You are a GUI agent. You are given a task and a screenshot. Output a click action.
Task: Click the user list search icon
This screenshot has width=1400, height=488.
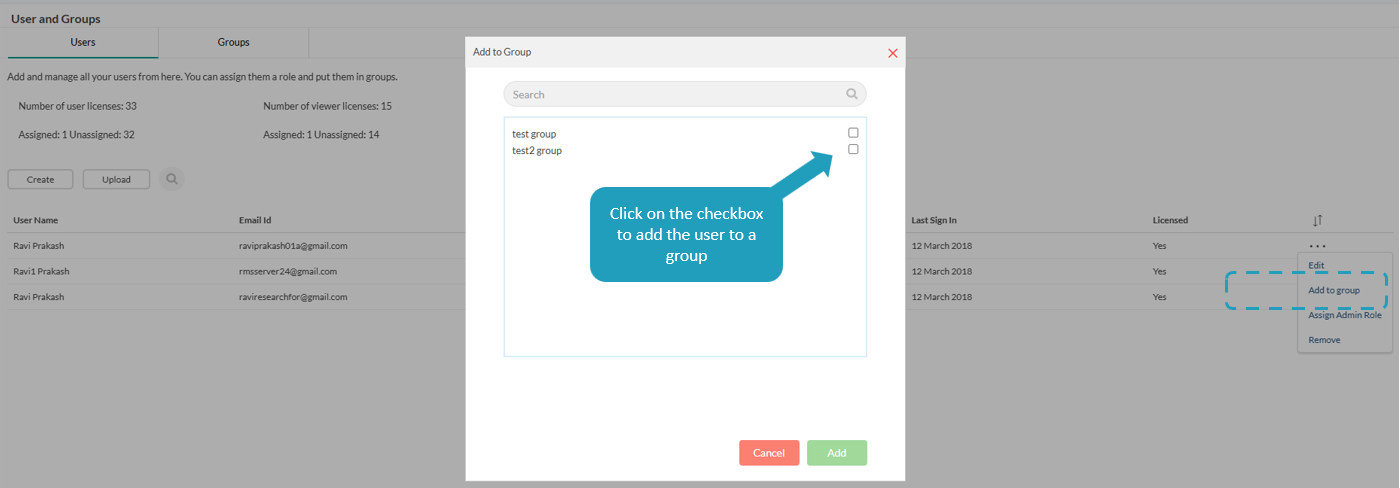pyautogui.click(x=172, y=179)
